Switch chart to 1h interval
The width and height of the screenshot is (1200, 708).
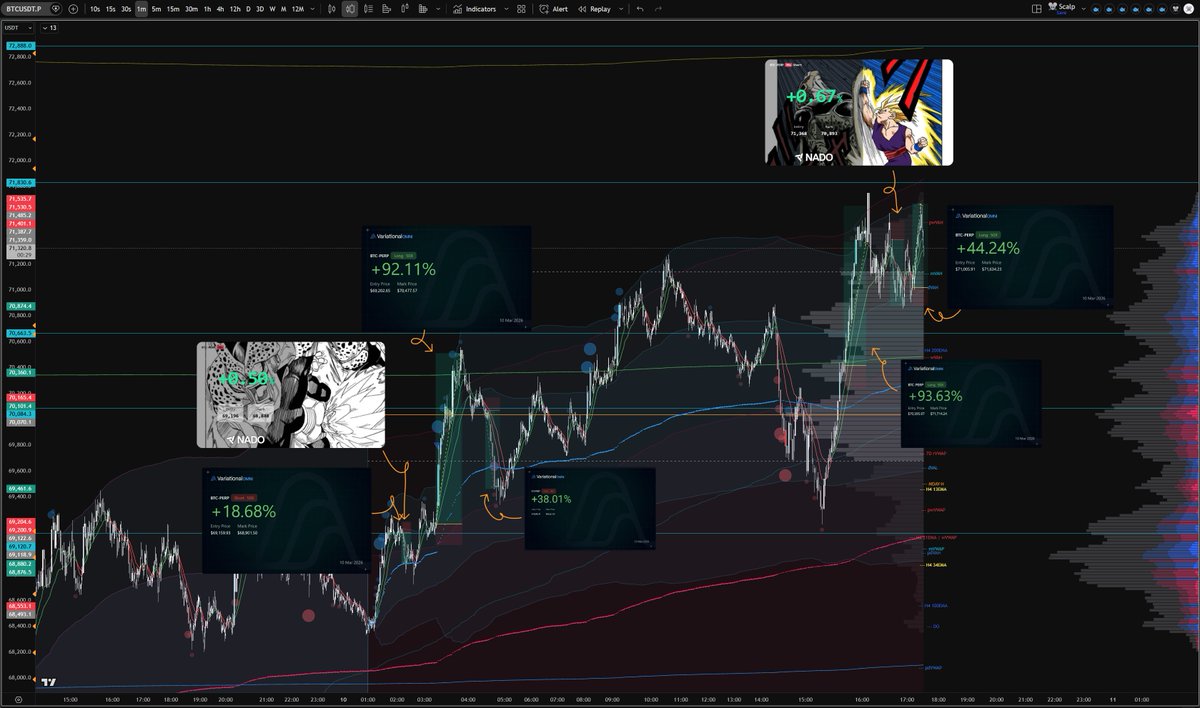(207, 9)
